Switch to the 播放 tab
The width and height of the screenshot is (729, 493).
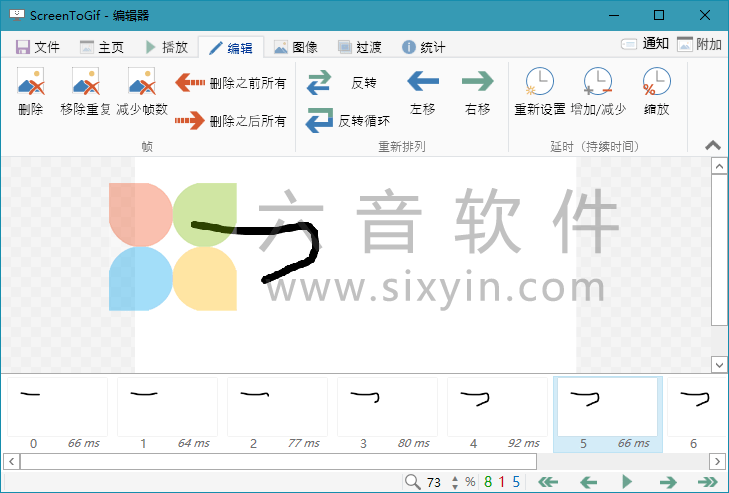[166, 47]
